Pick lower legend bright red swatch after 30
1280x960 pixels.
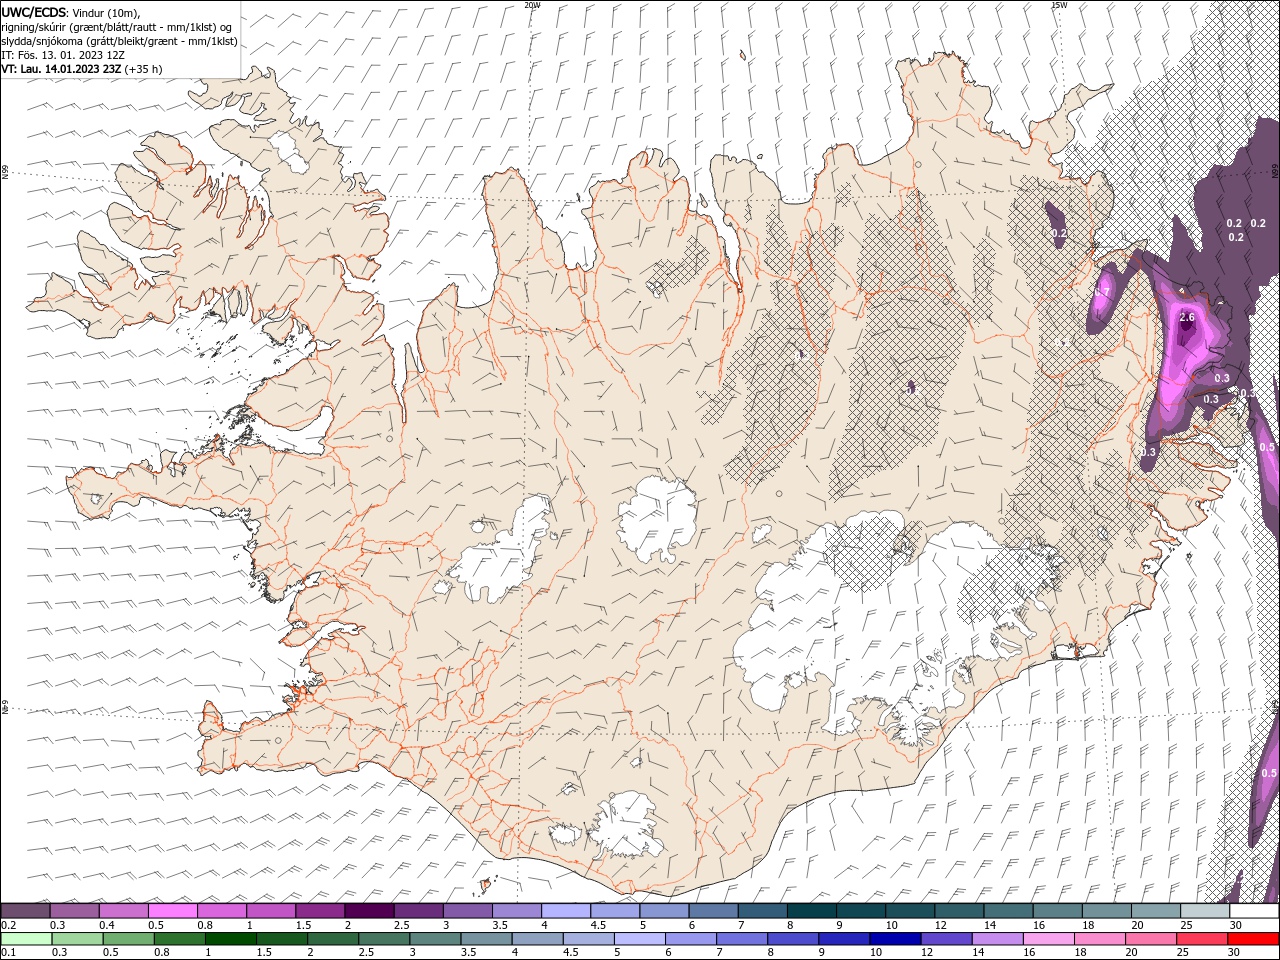click(1252, 938)
